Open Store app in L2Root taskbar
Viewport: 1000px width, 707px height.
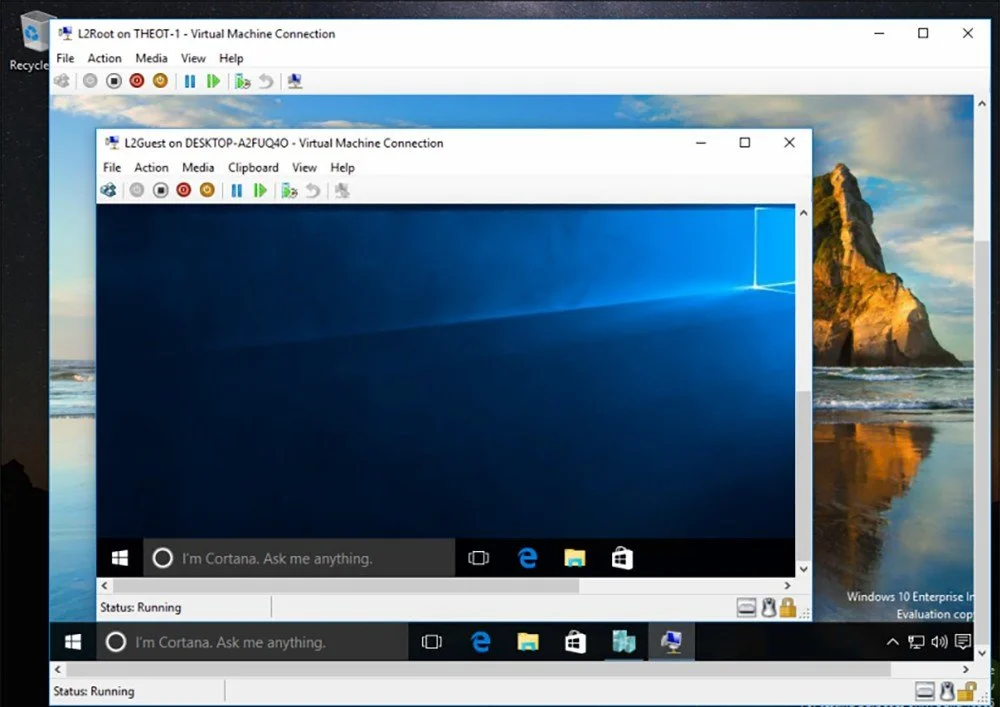click(x=575, y=641)
